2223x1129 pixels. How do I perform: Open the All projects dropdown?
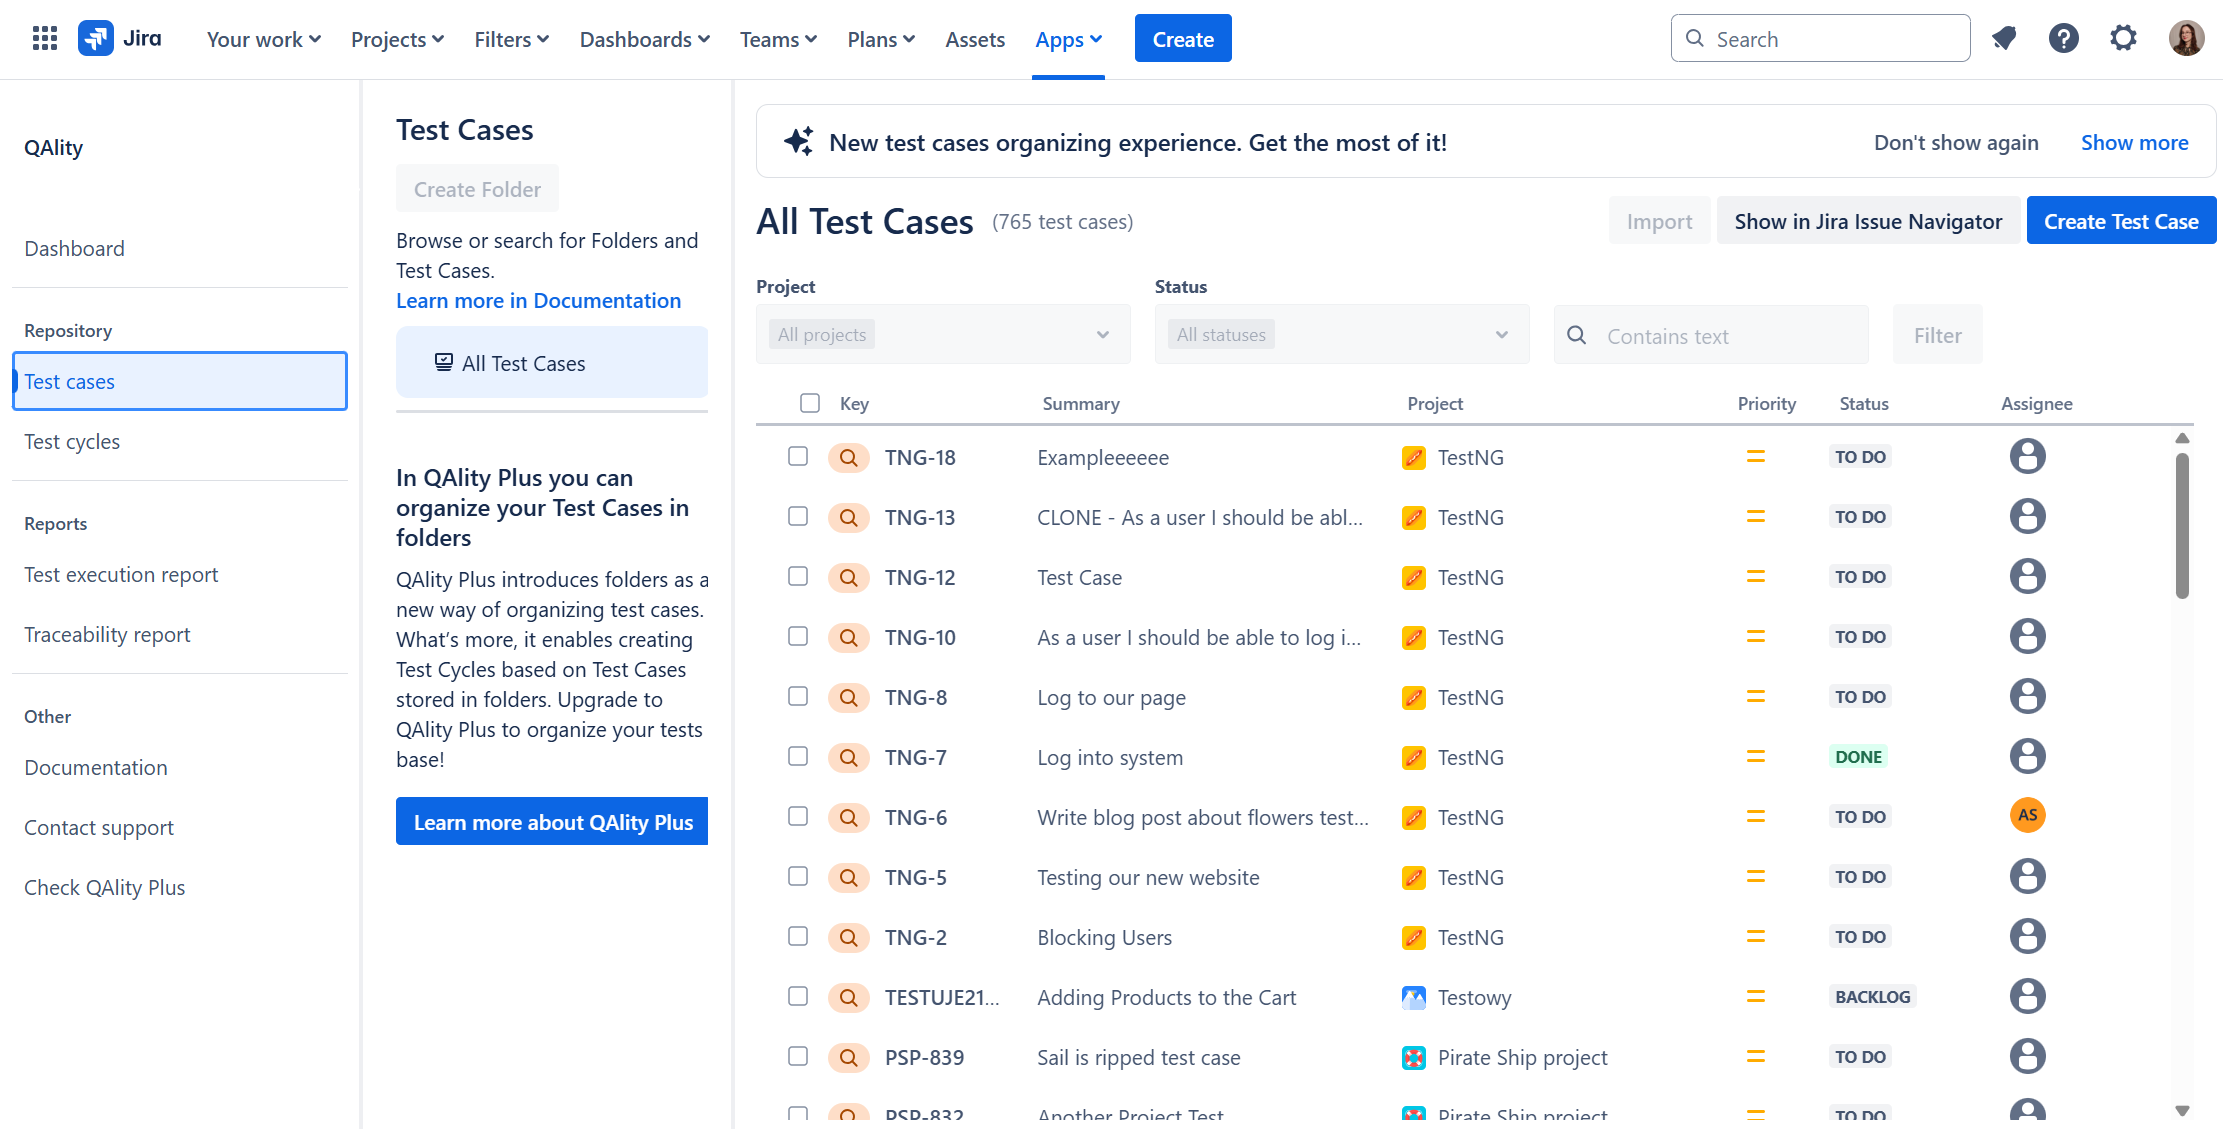(943, 334)
